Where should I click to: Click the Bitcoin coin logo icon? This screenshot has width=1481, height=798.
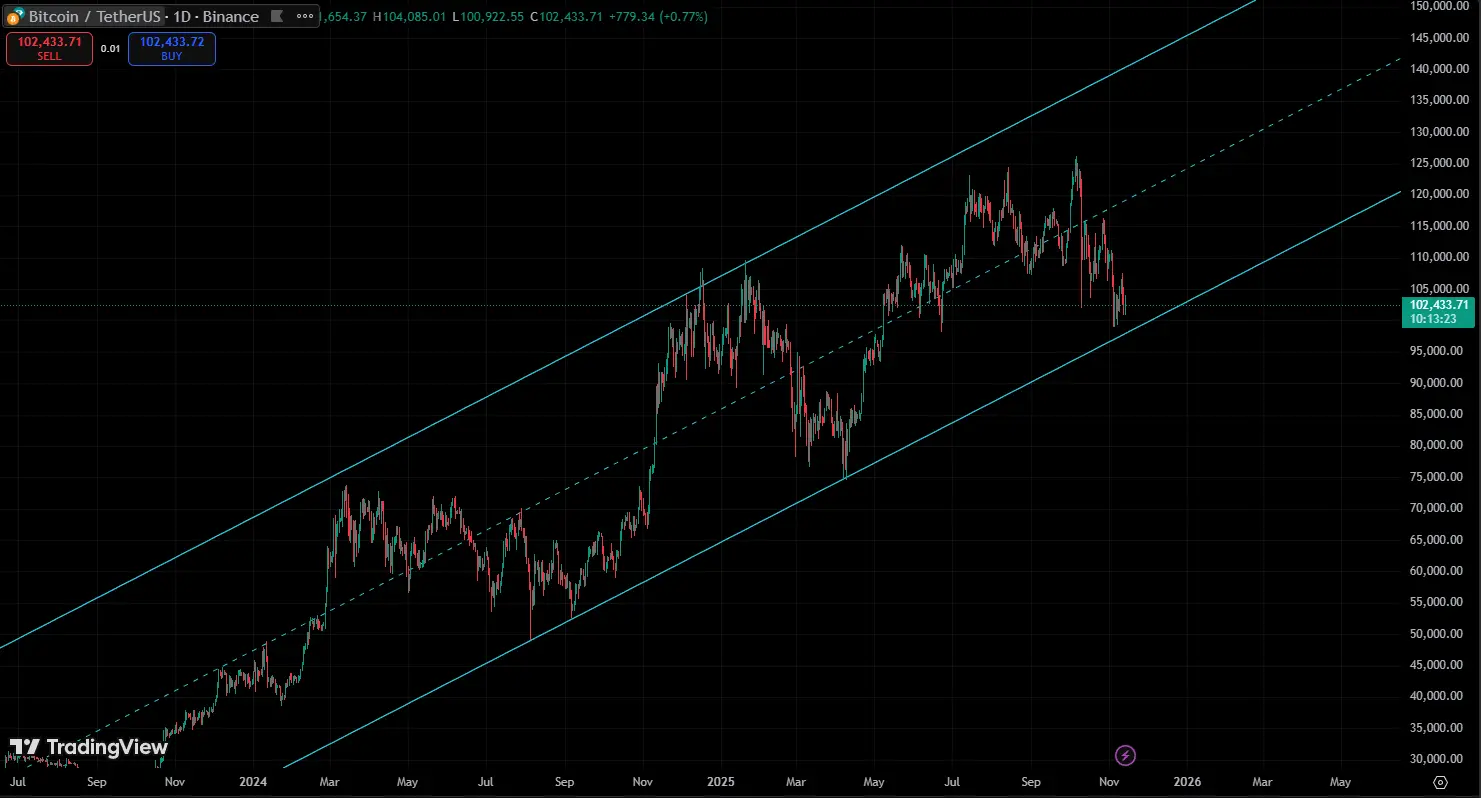tap(15, 17)
